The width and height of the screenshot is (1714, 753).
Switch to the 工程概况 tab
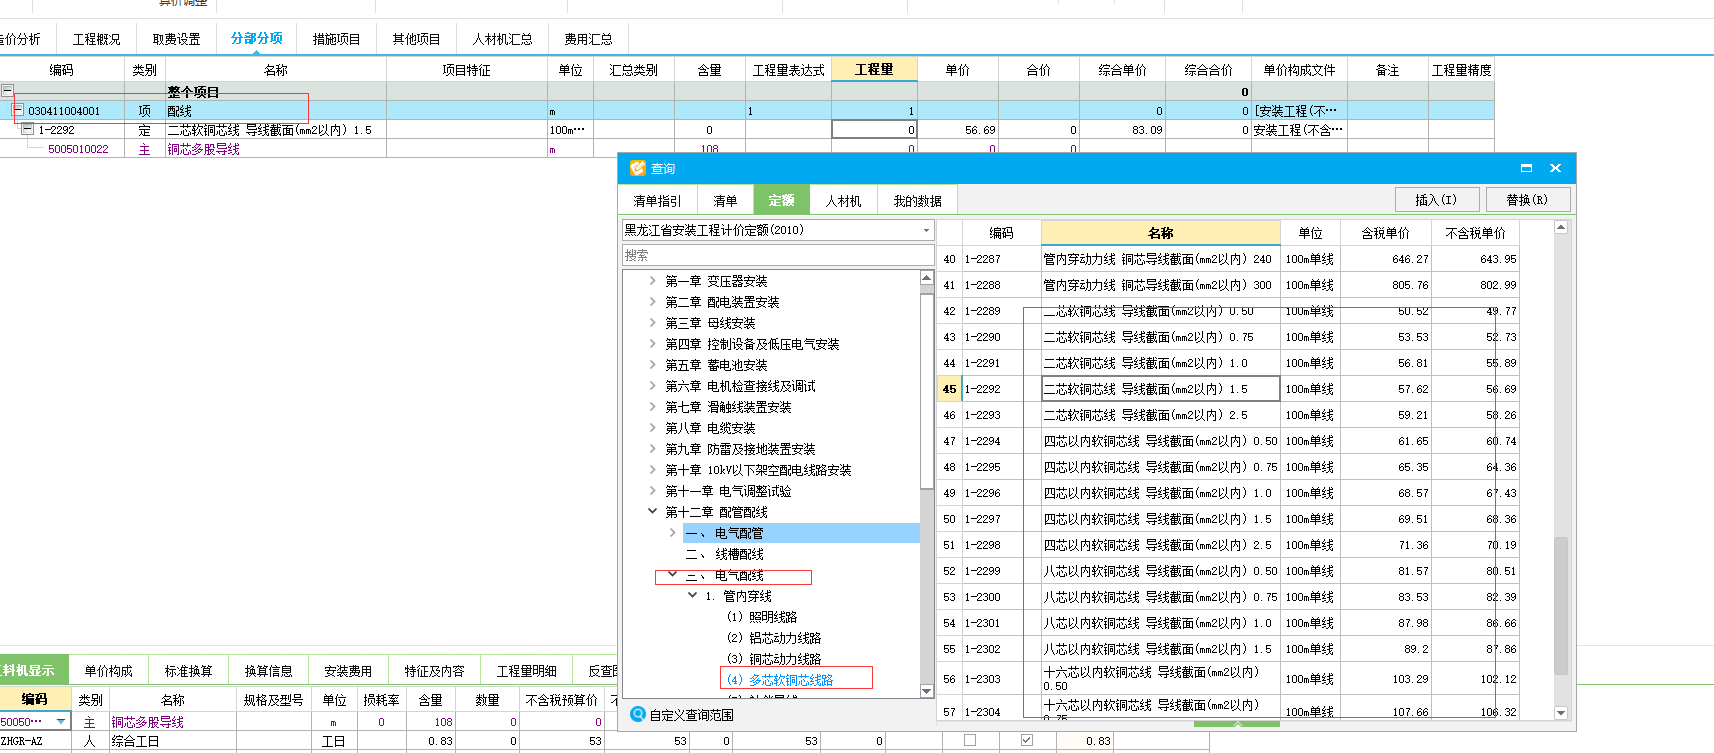click(x=96, y=39)
